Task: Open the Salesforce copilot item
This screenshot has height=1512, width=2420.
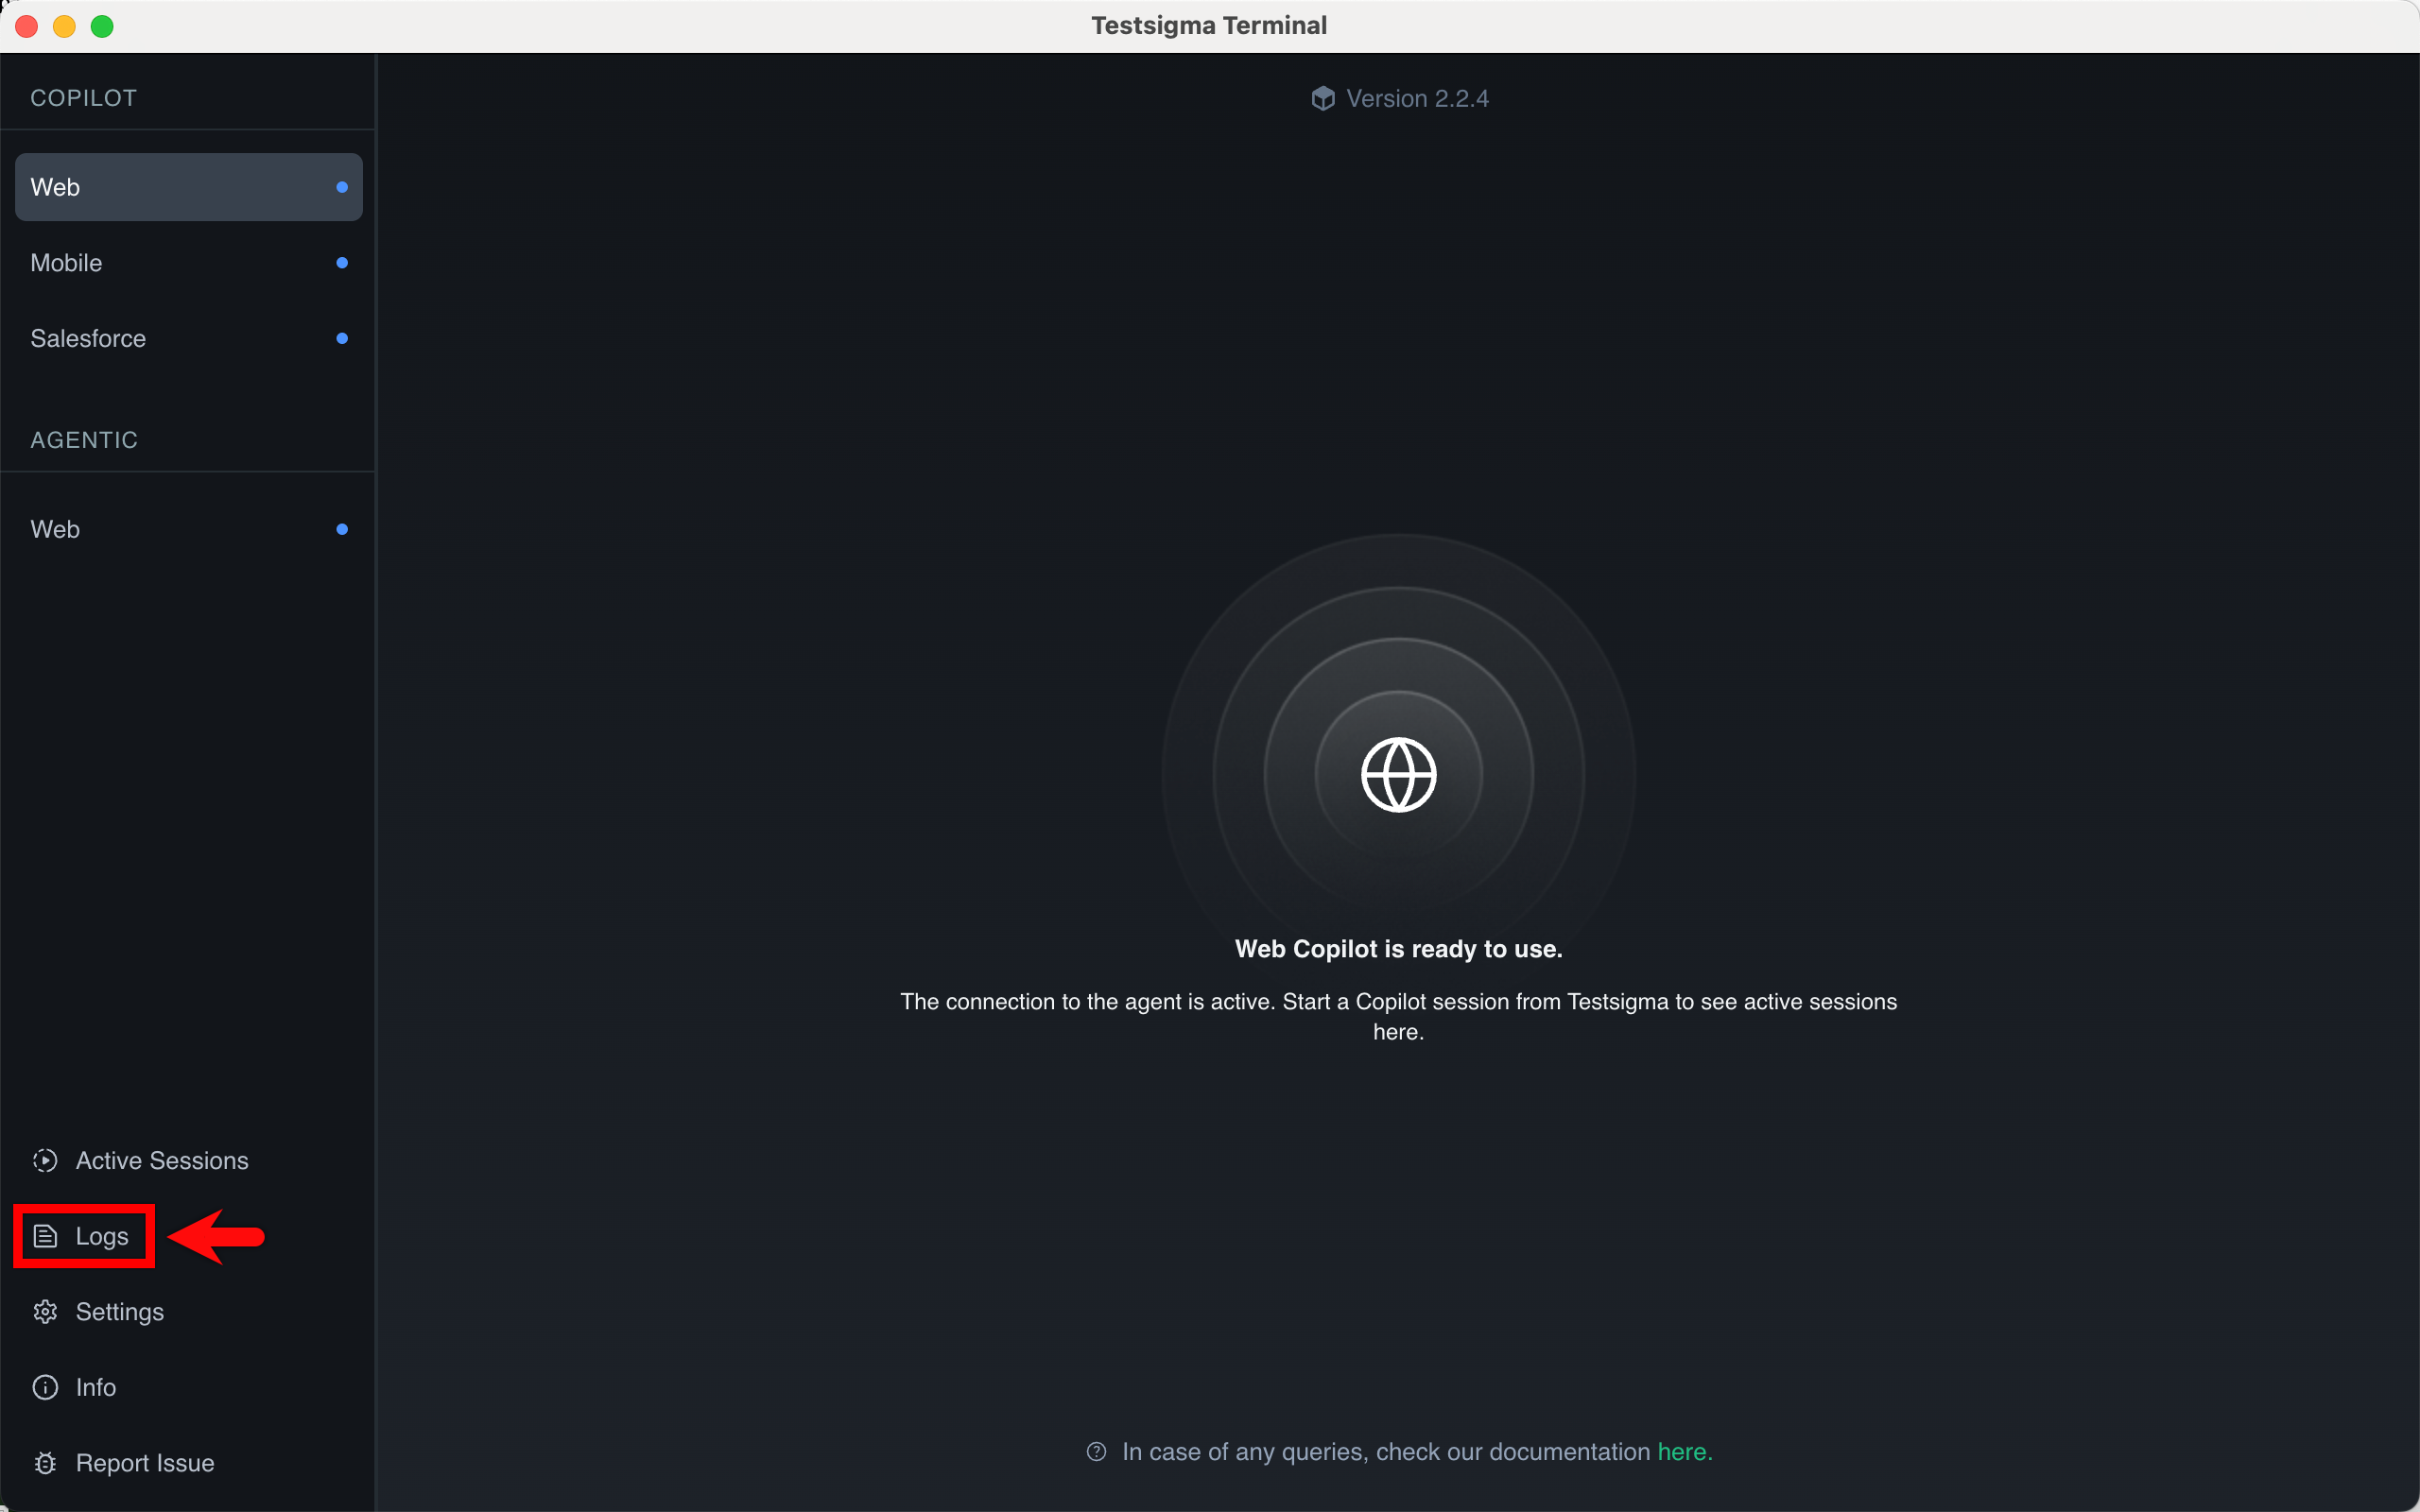Action: point(188,338)
